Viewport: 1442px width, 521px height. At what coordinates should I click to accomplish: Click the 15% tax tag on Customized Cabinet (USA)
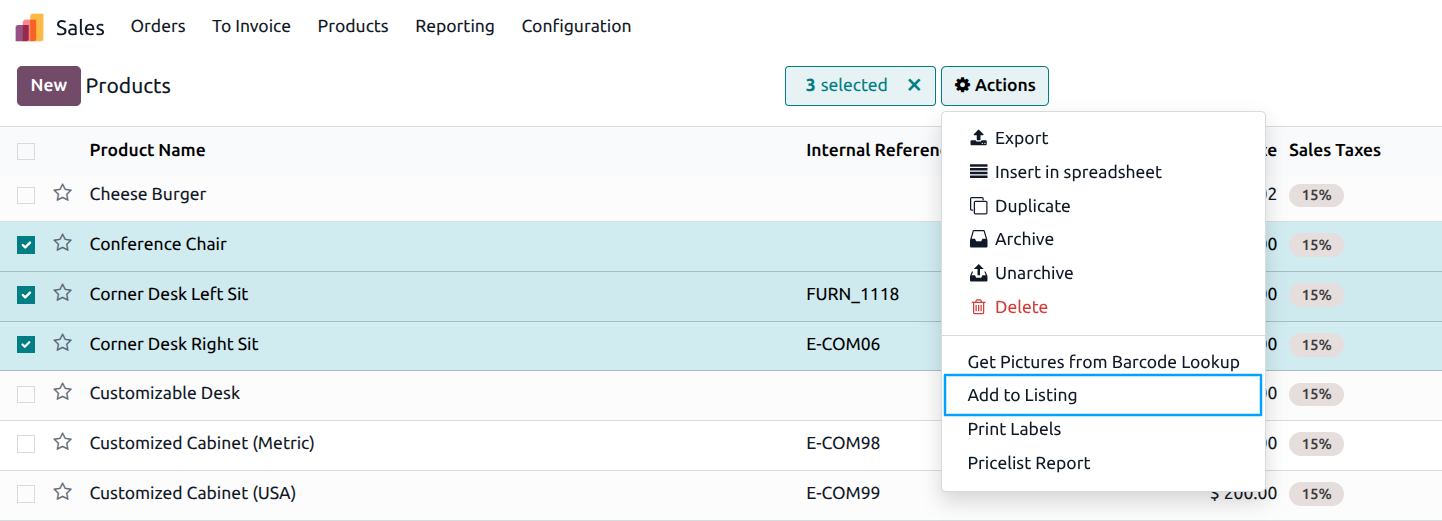pos(1316,494)
